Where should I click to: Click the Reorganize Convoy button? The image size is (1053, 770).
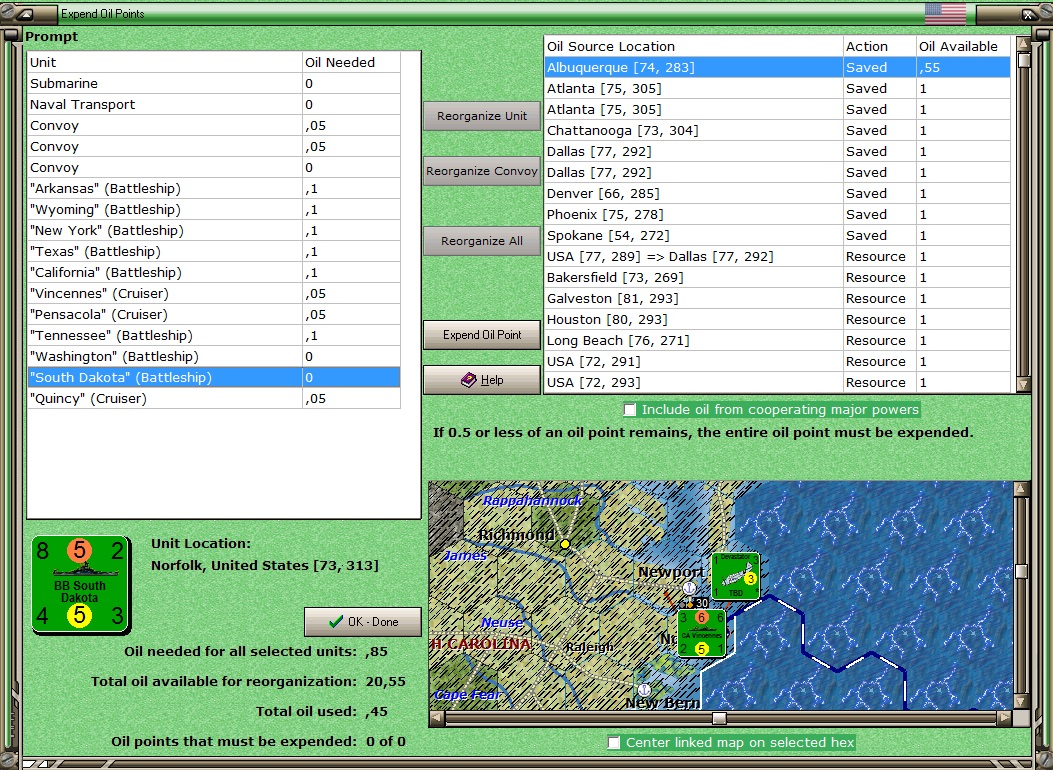[x=482, y=171]
